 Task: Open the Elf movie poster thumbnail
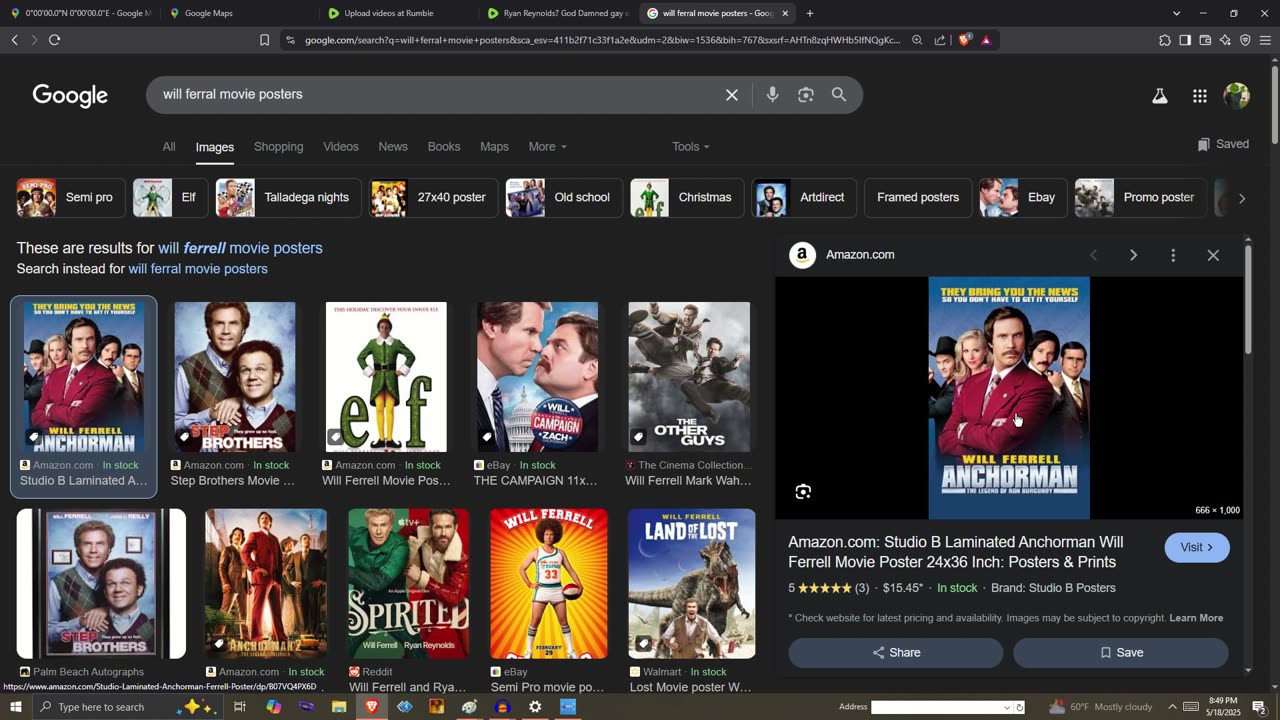click(x=386, y=377)
